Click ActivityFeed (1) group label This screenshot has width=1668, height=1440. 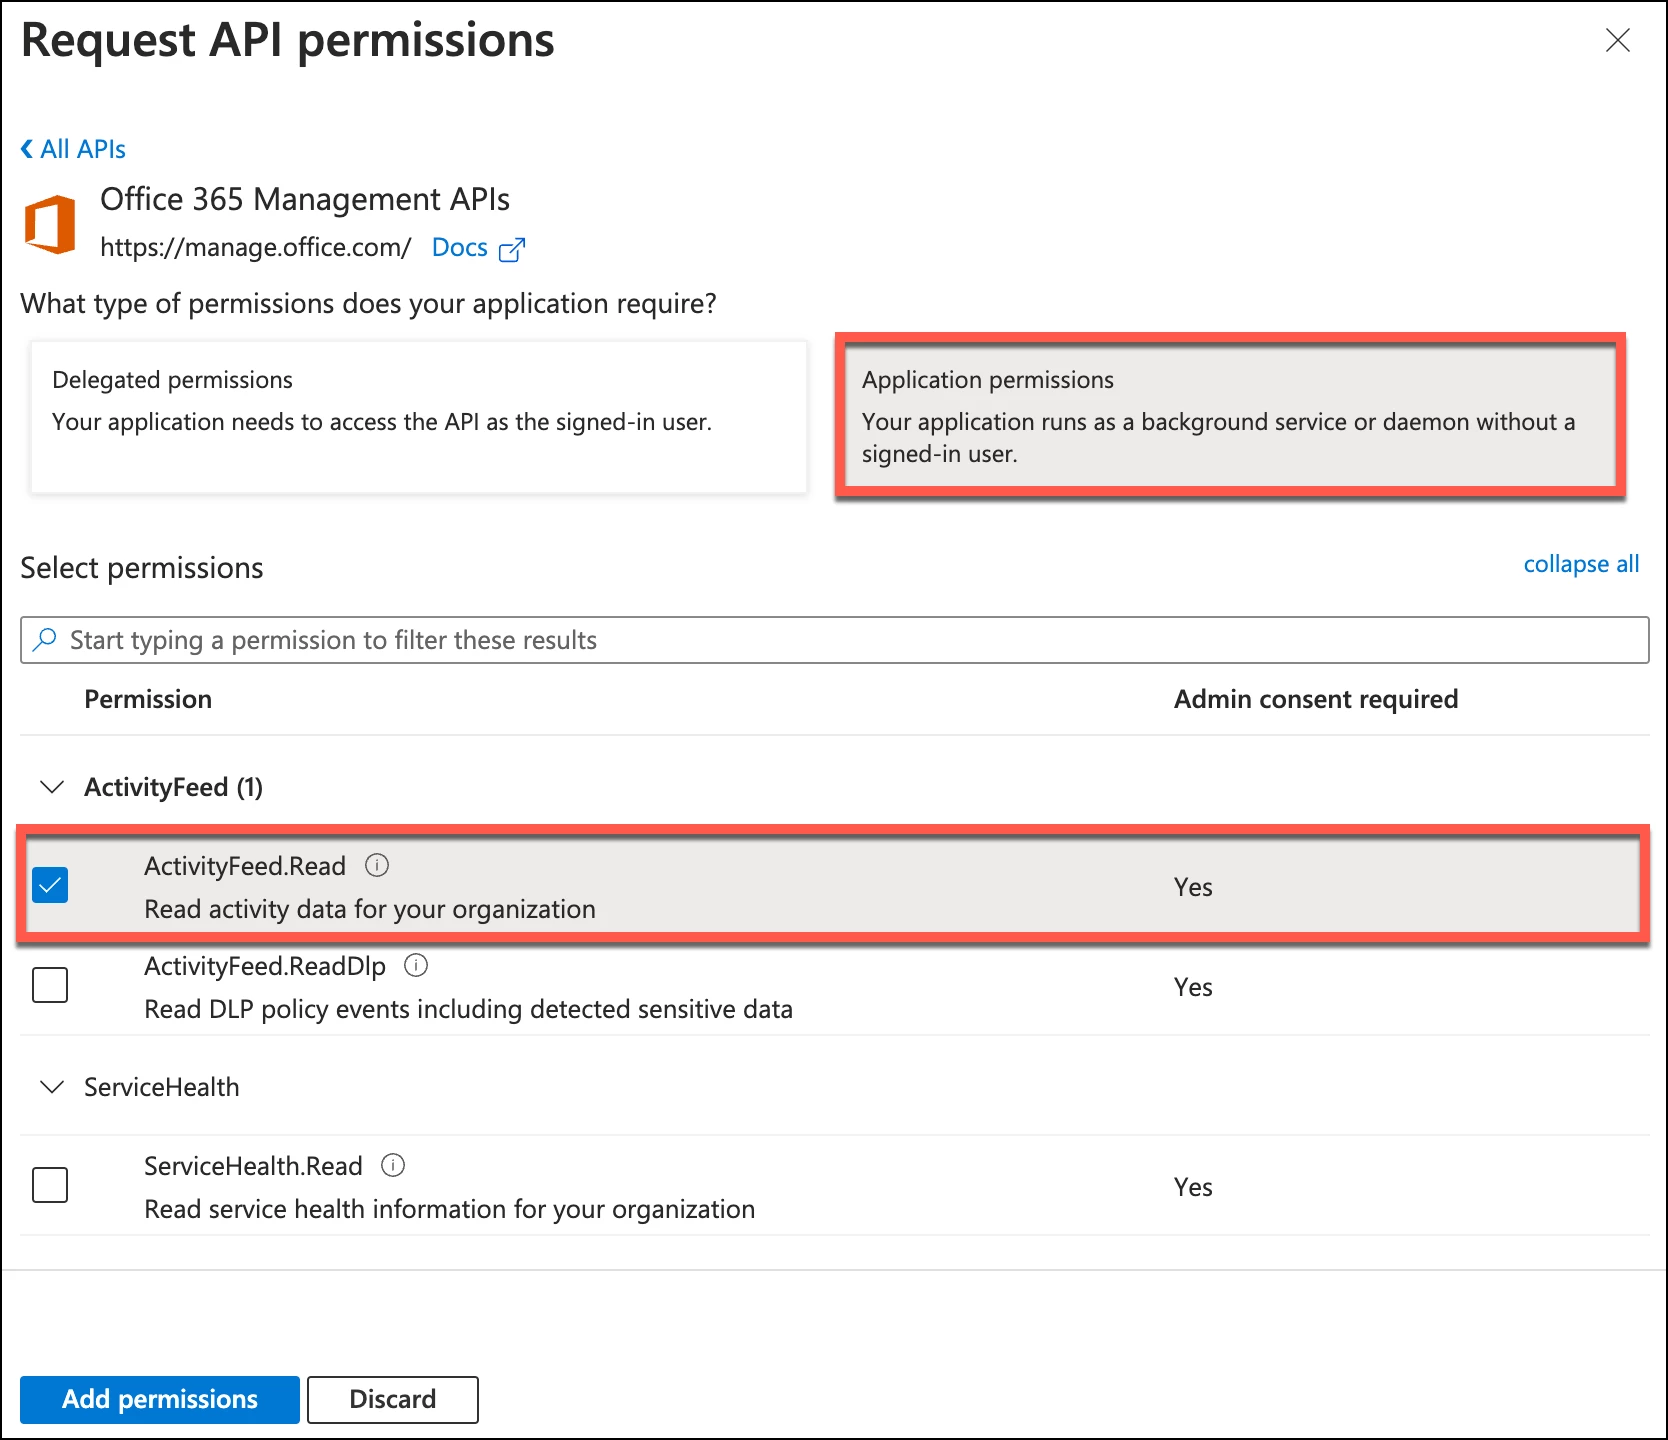click(174, 787)
